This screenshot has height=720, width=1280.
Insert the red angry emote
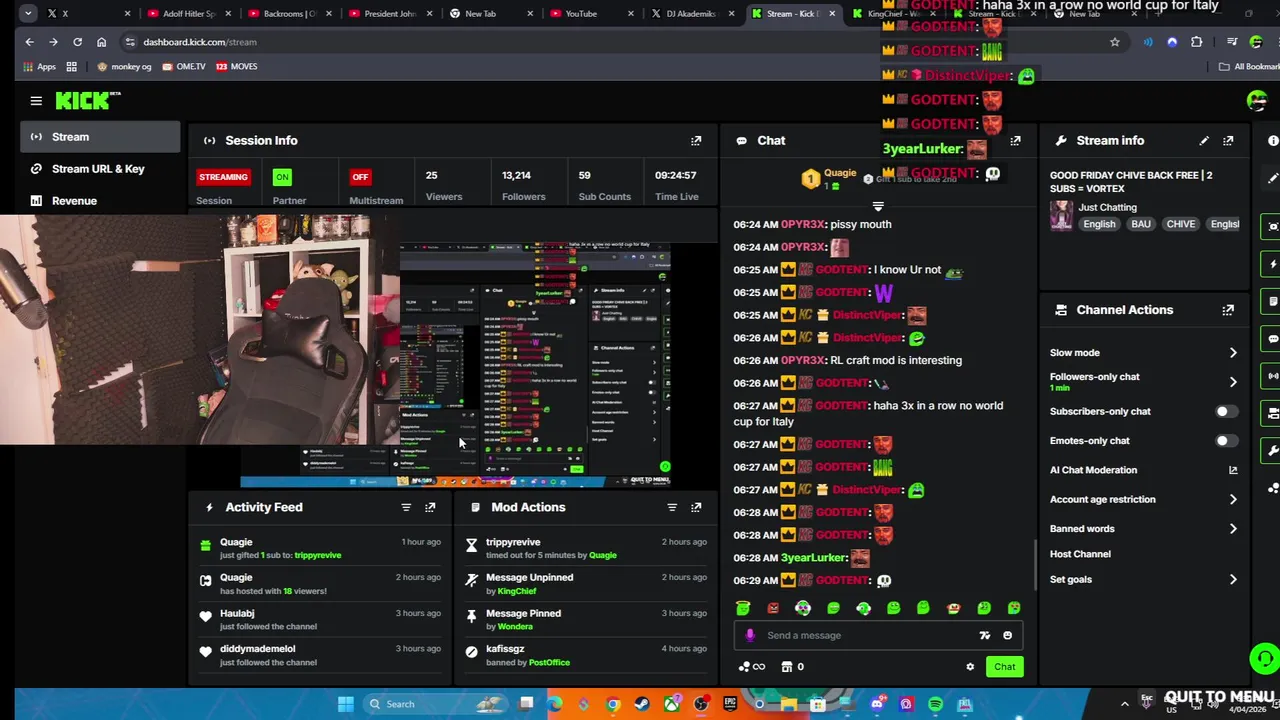pos(773,607)
